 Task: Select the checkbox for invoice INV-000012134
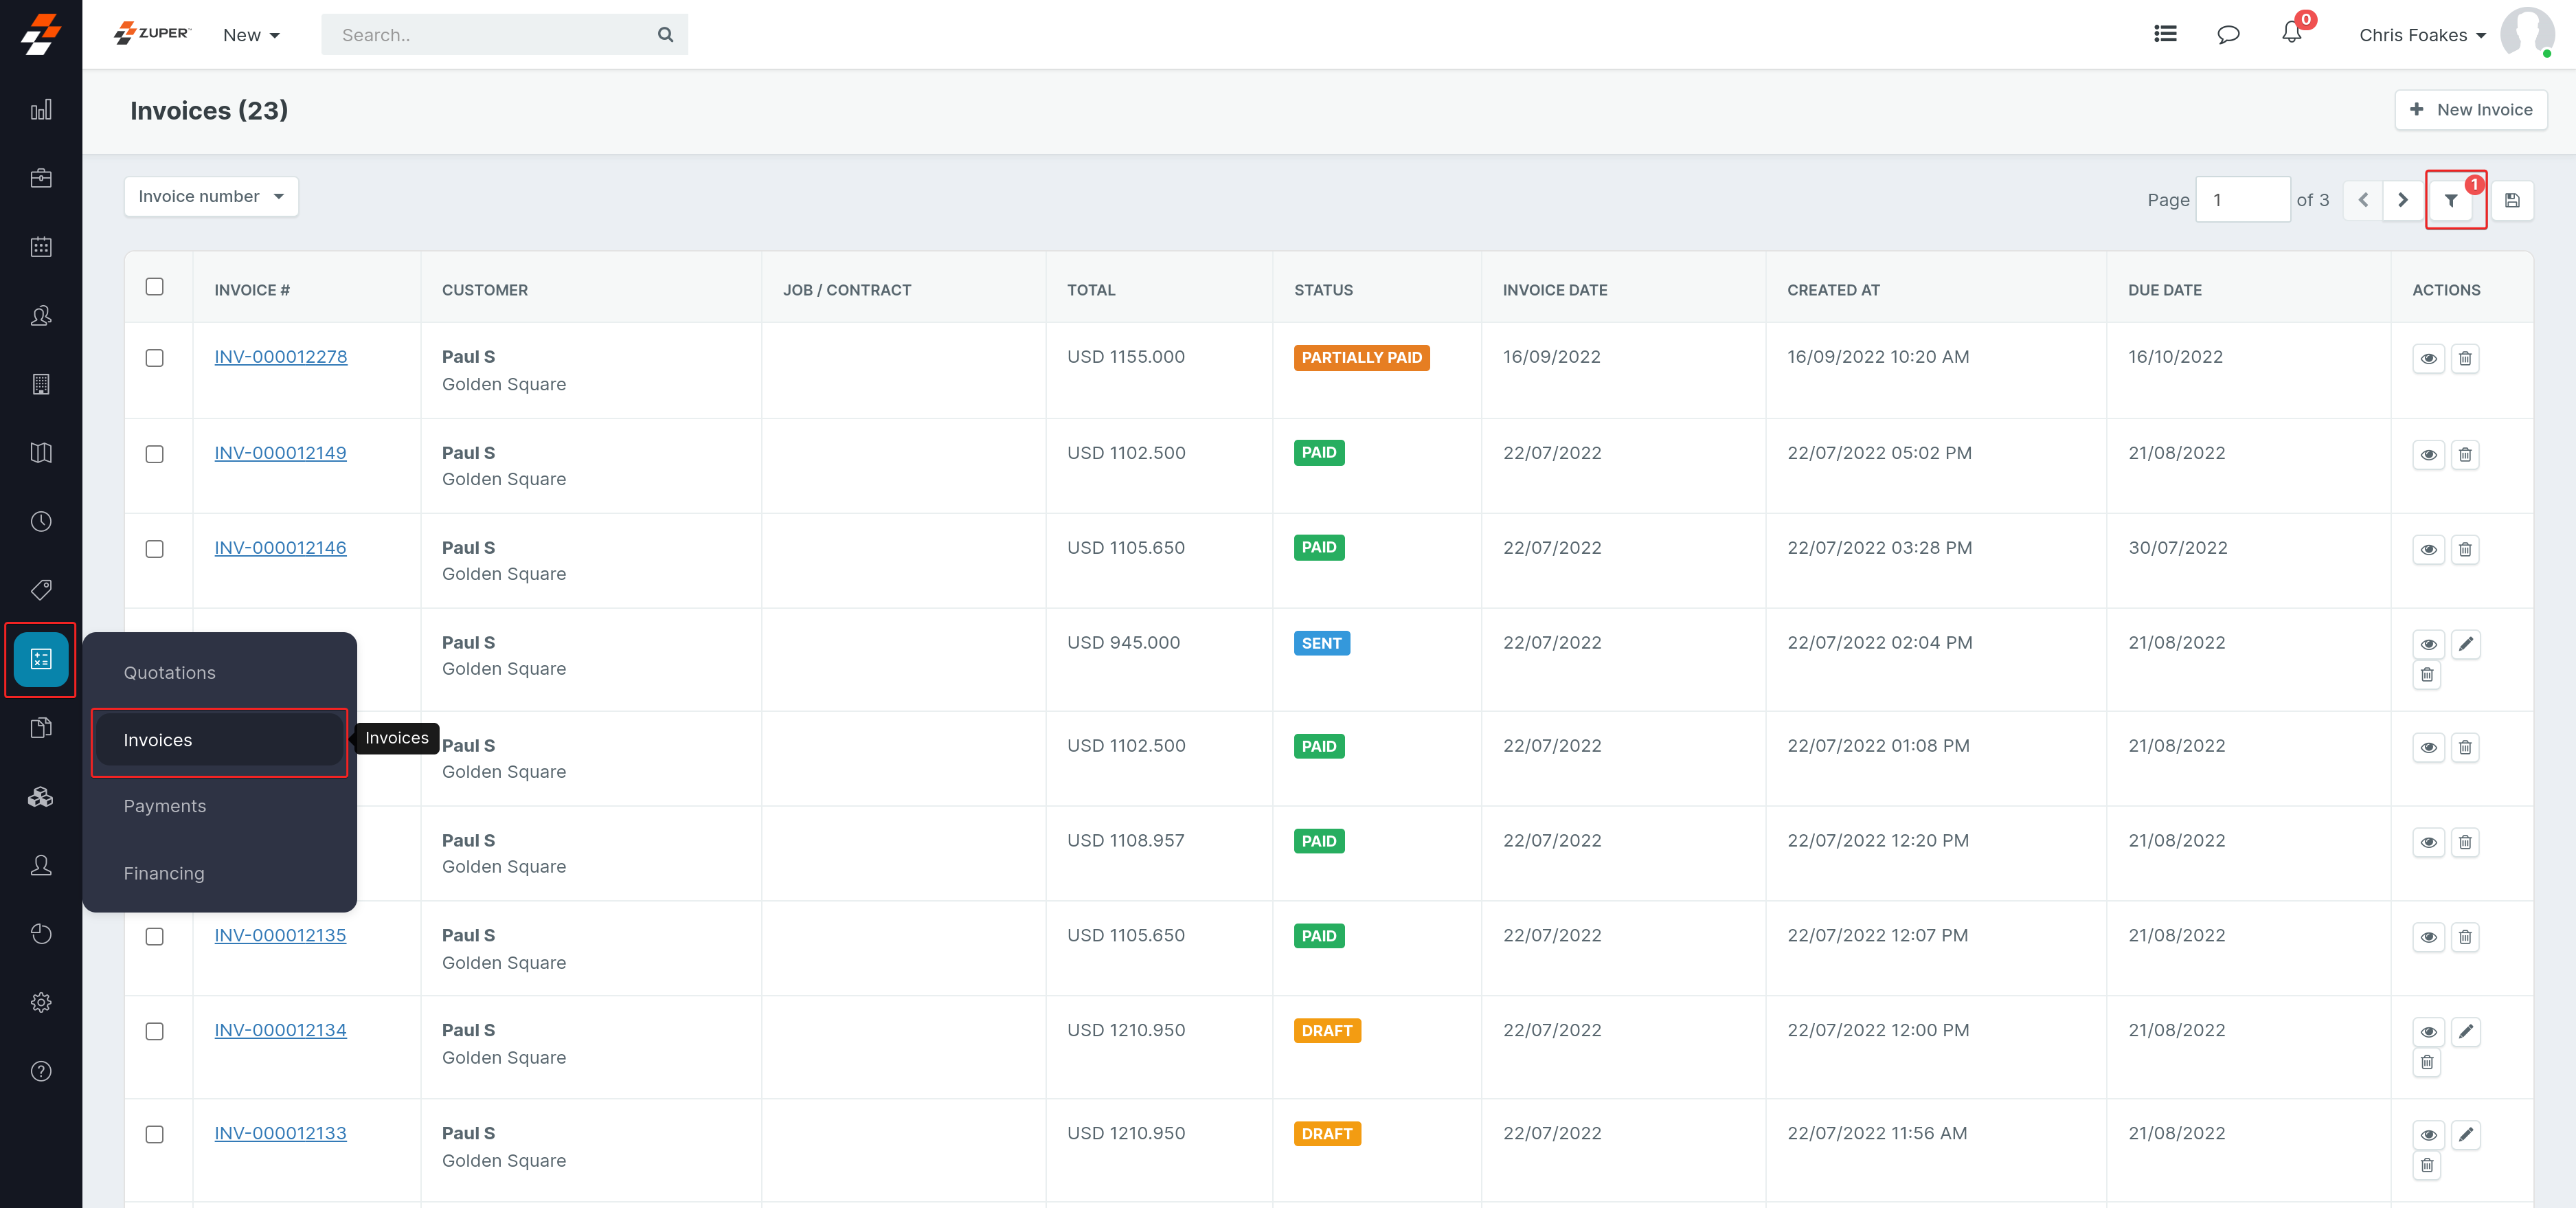(154, 1031)
